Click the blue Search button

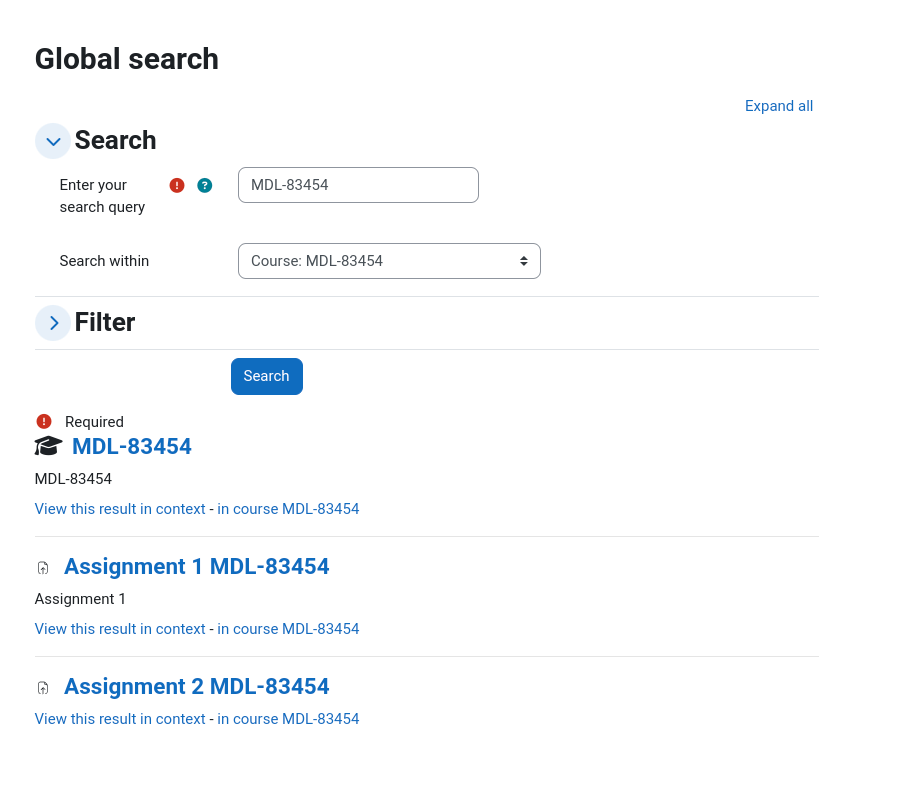[267, 376]
